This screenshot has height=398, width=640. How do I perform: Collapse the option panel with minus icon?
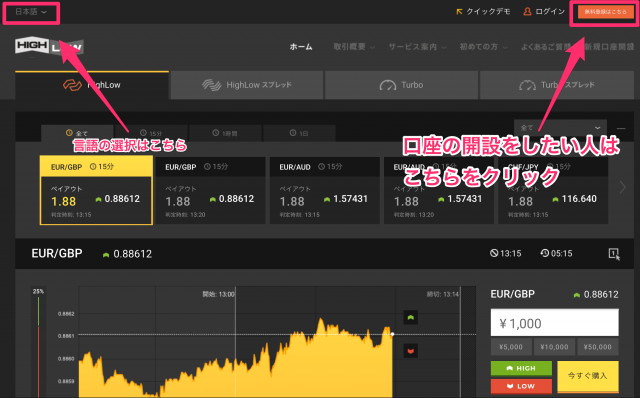click(x=621, y=128)
